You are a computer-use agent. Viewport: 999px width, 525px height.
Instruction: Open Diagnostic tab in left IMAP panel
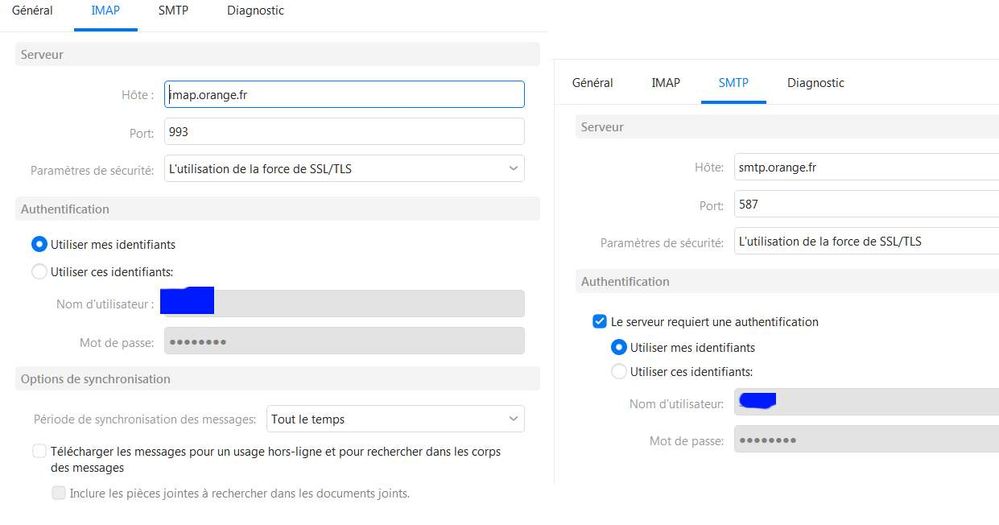(254, 11)
